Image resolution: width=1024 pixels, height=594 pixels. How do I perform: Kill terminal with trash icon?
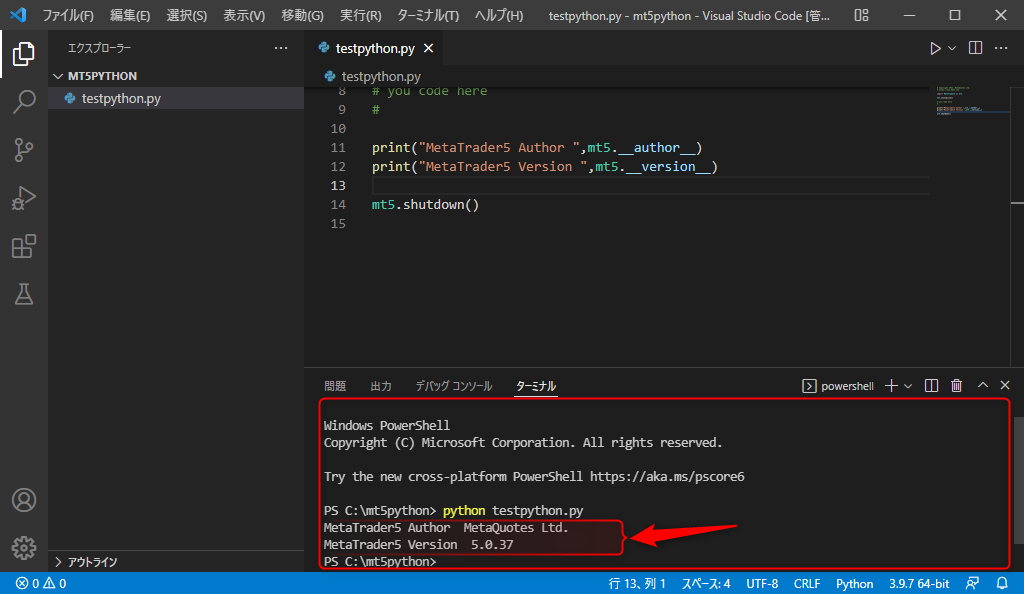click(x=957, y=386)
